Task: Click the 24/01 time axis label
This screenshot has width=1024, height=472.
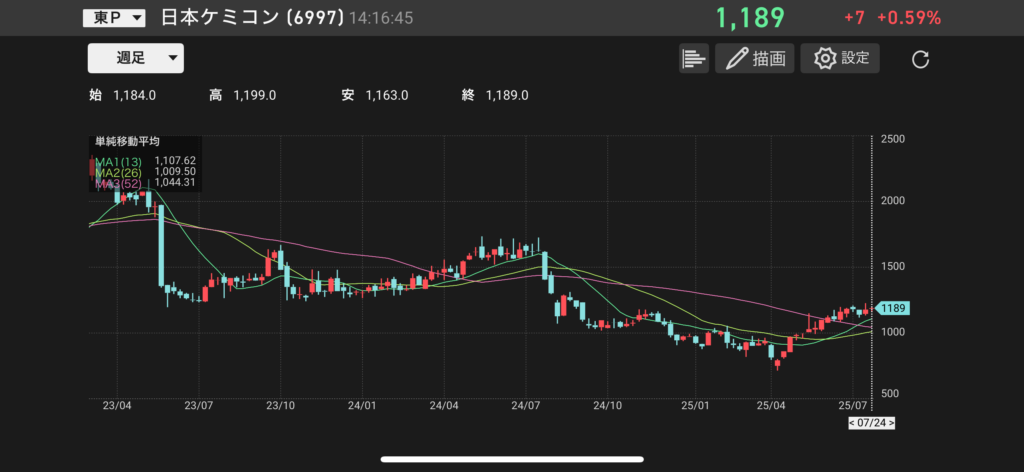Action: click(x=362, y=406)
